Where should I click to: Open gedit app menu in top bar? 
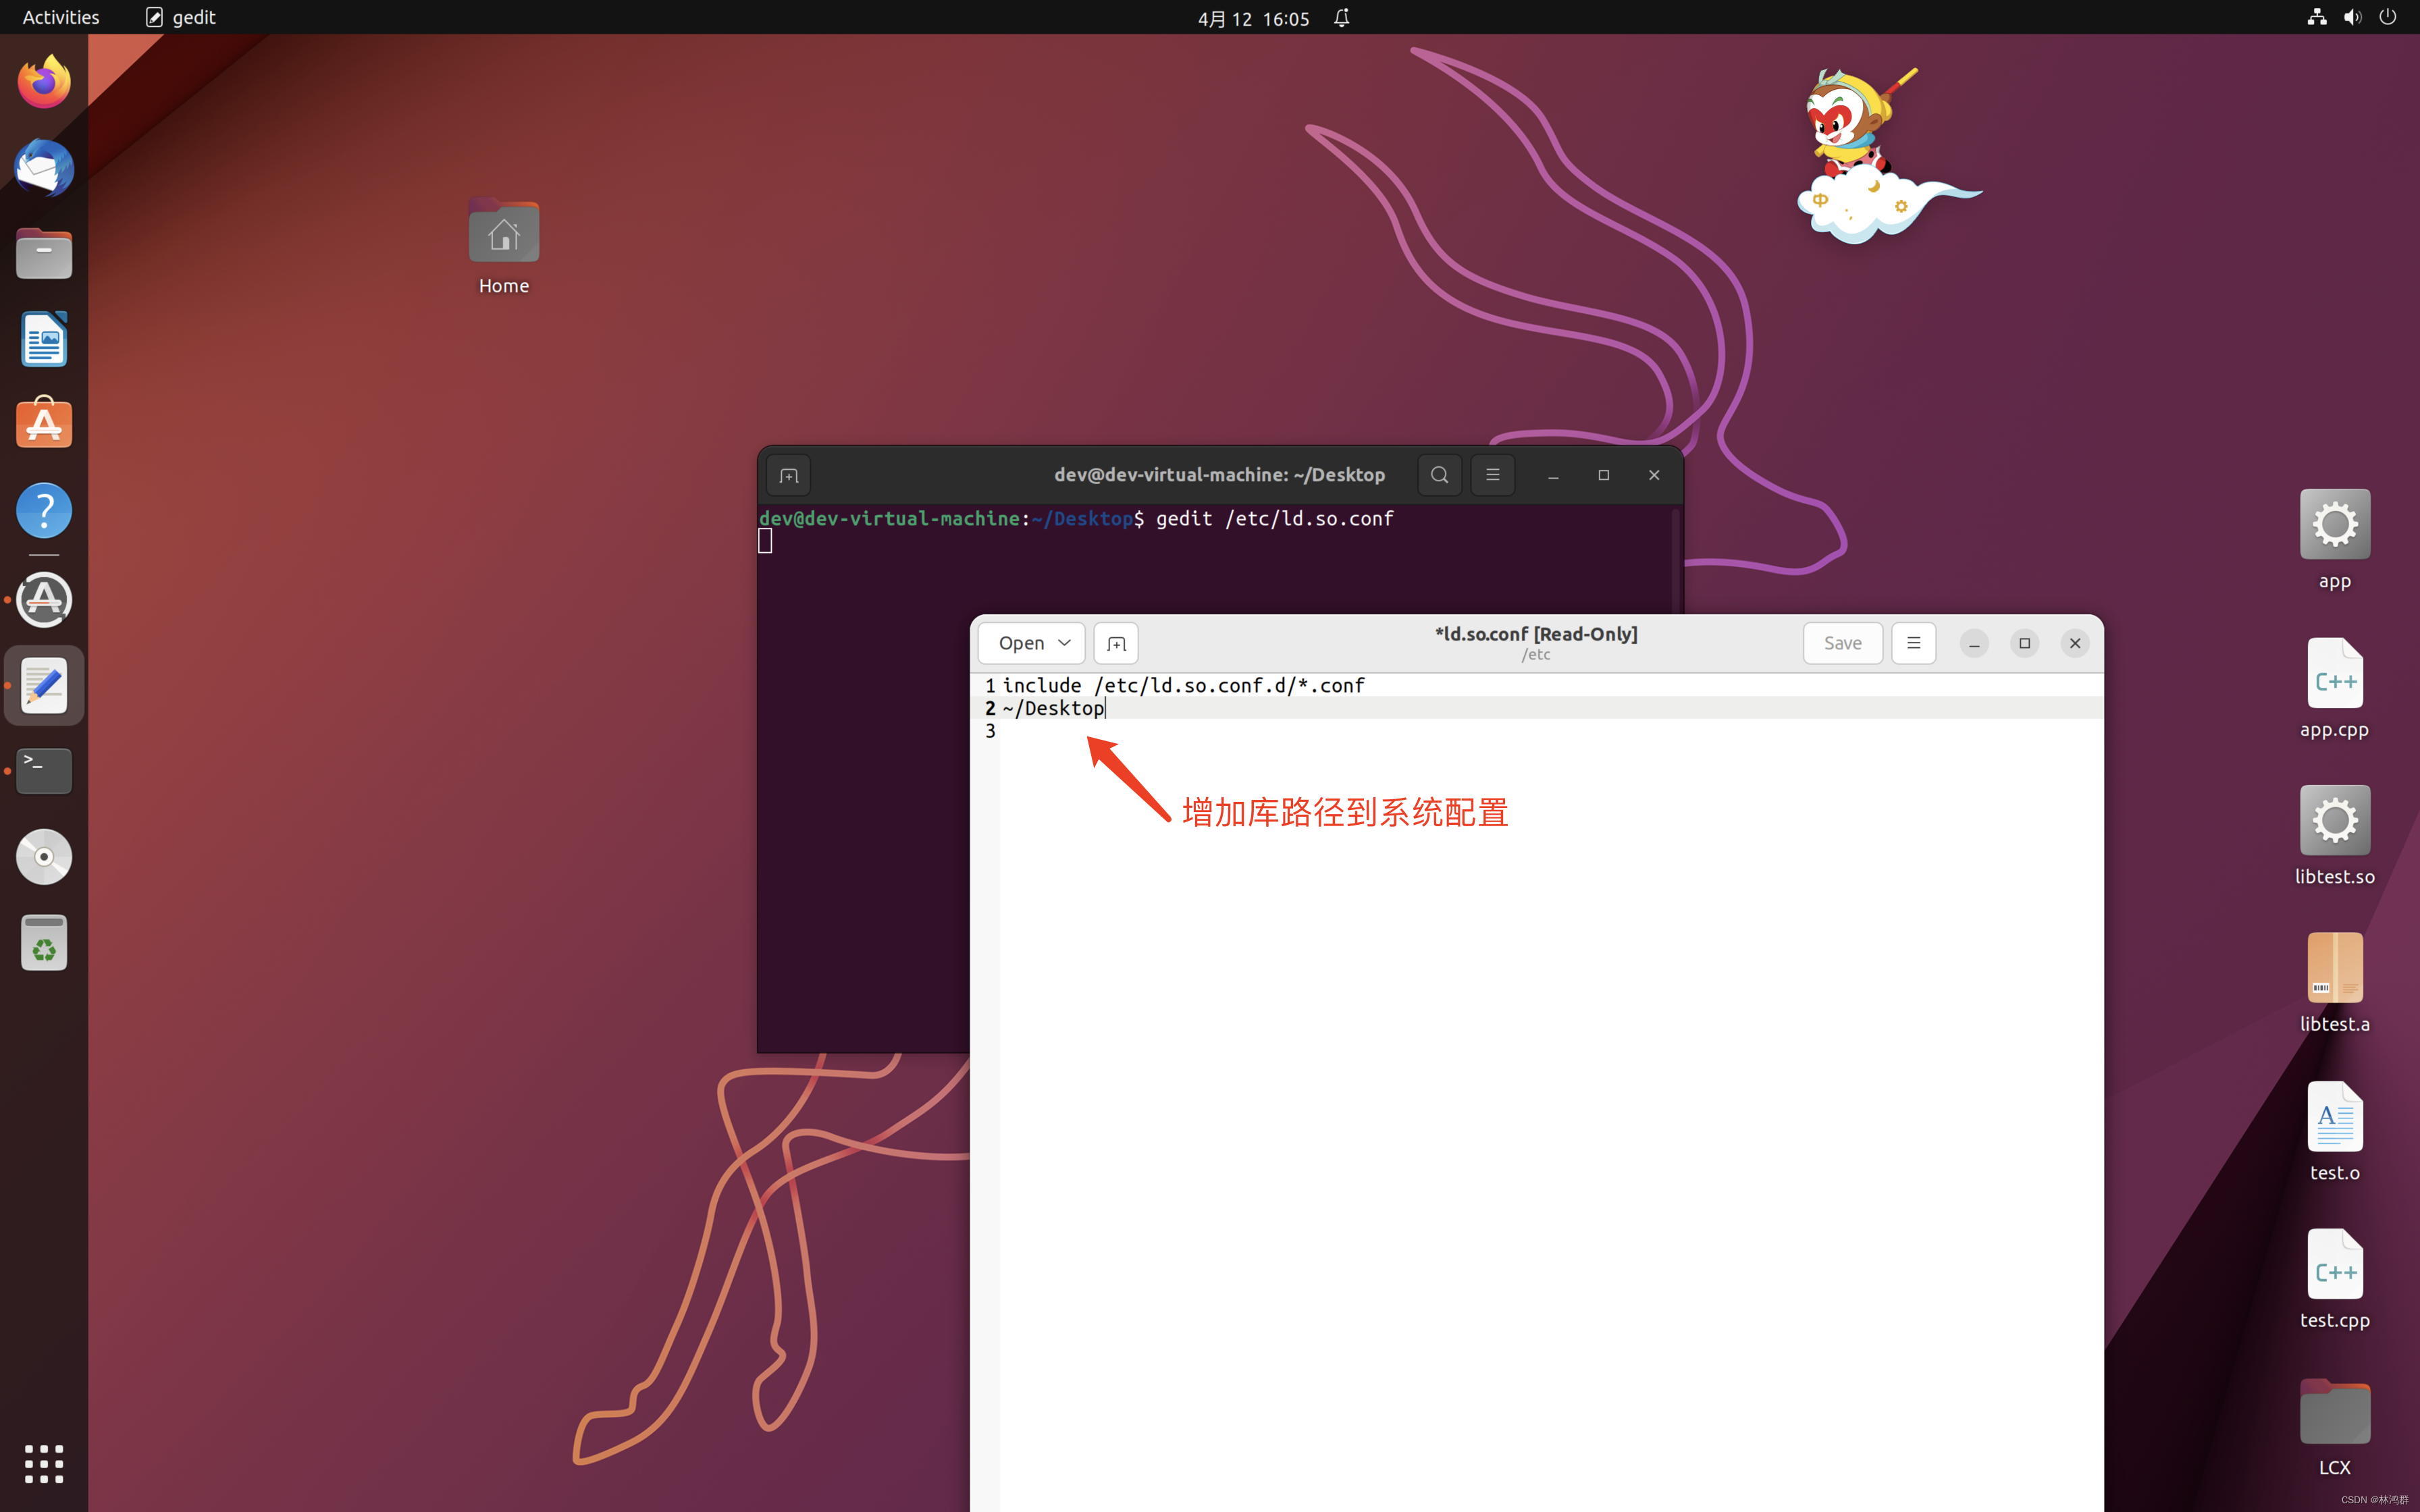[x=181, y=17]
